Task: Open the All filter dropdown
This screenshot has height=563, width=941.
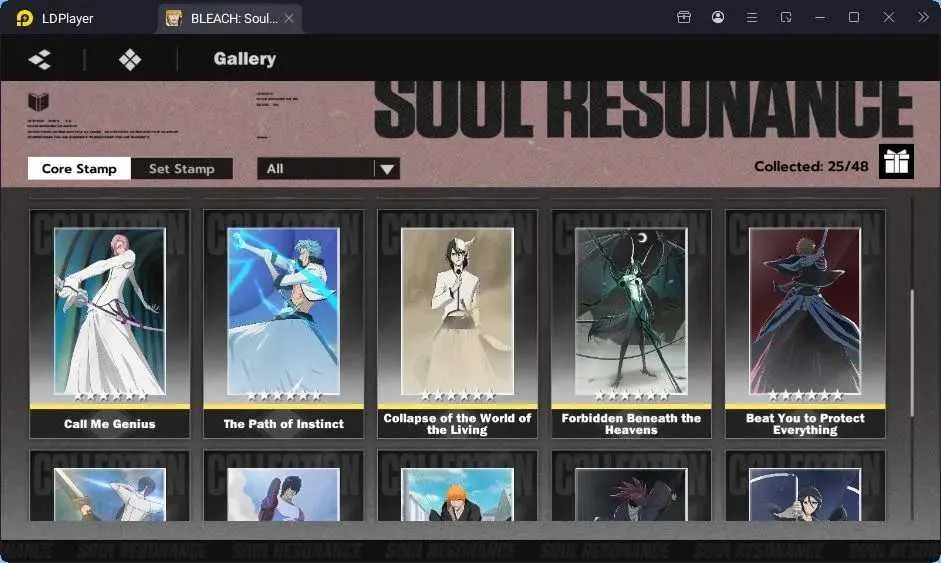Action: tap(328, 169)
